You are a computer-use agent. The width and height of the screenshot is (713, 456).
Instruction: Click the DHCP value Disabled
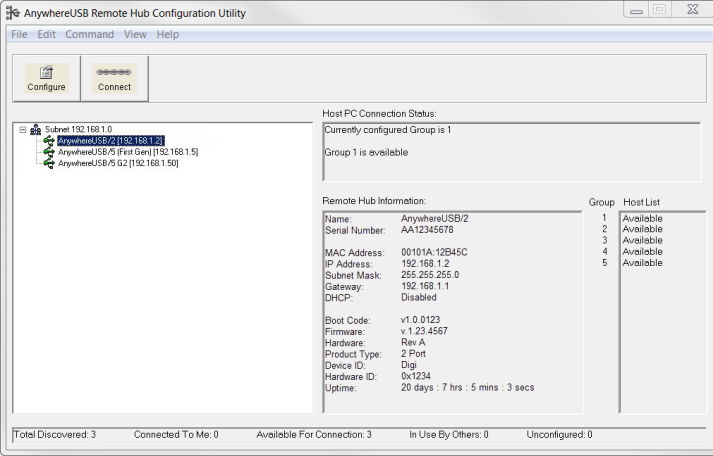click(419, 297)
